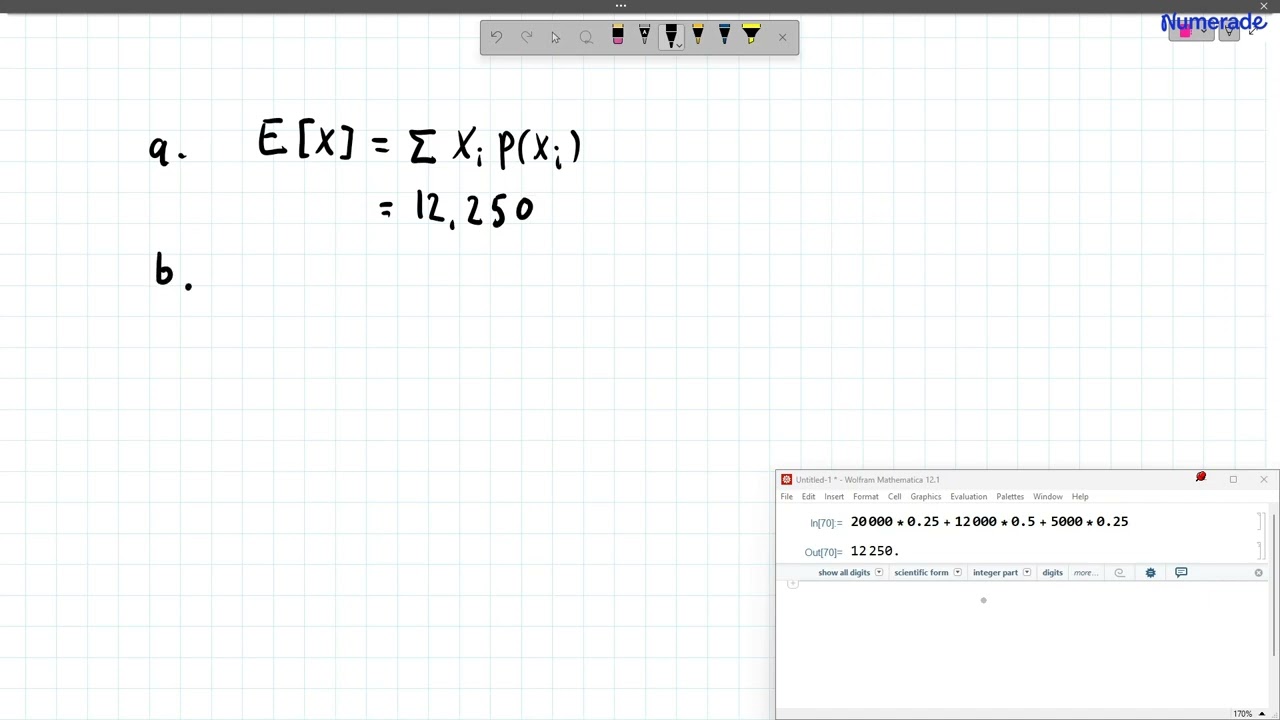Image resolution: width=1280 pixels, height=720 pixels.
Task: Select the In[70] cell bracket
Action: coord(1260,522)
